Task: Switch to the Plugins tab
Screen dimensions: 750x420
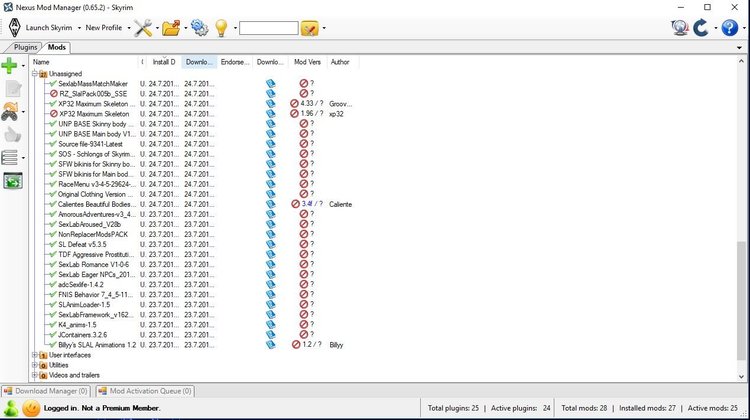Action: pos(25,47)
